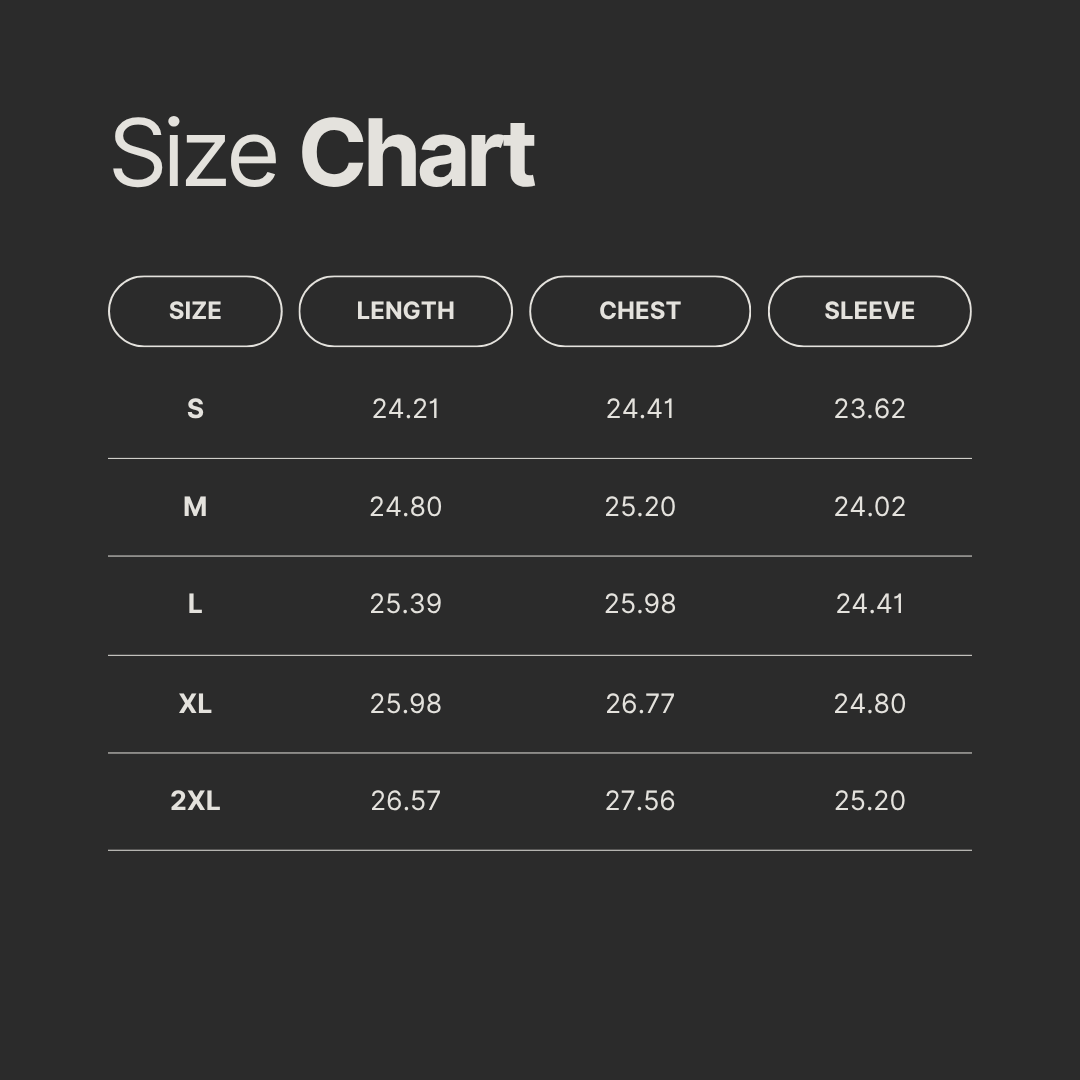Click length value 25.39 for size L
1080x1080 pixels.
[405, 604]
